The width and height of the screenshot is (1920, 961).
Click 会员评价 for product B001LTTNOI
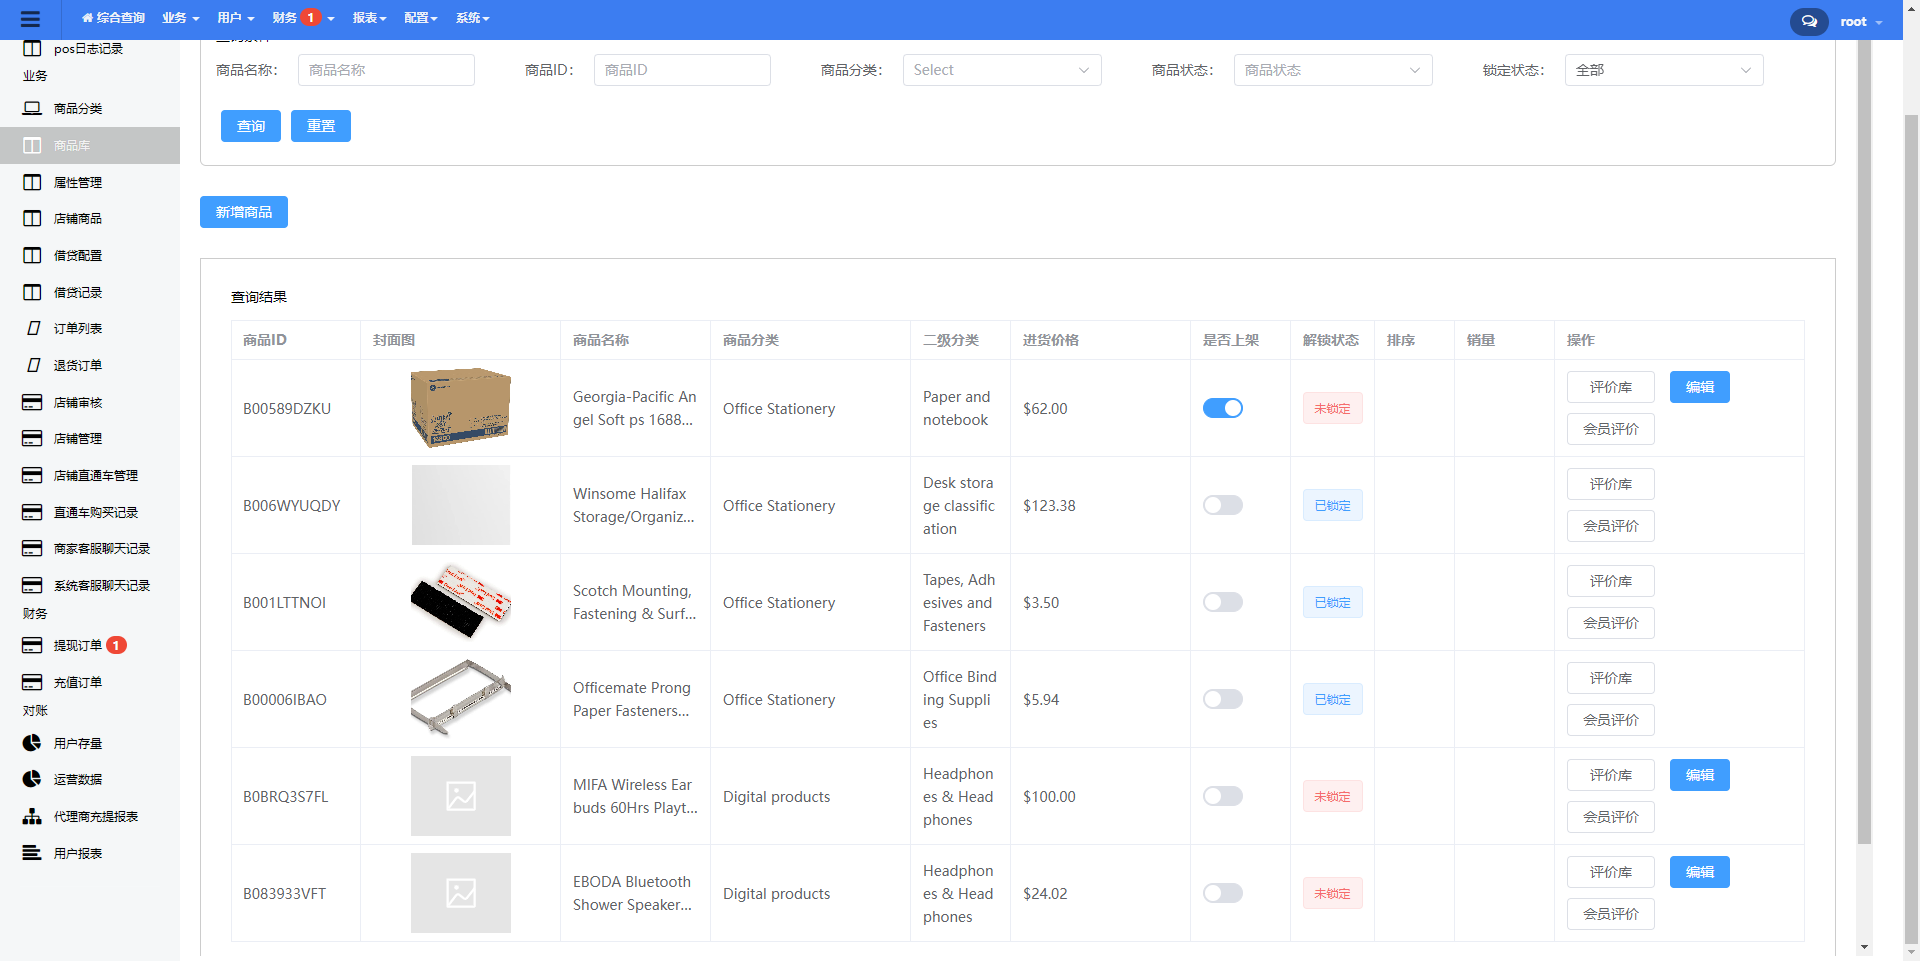tap(1611, 623)
